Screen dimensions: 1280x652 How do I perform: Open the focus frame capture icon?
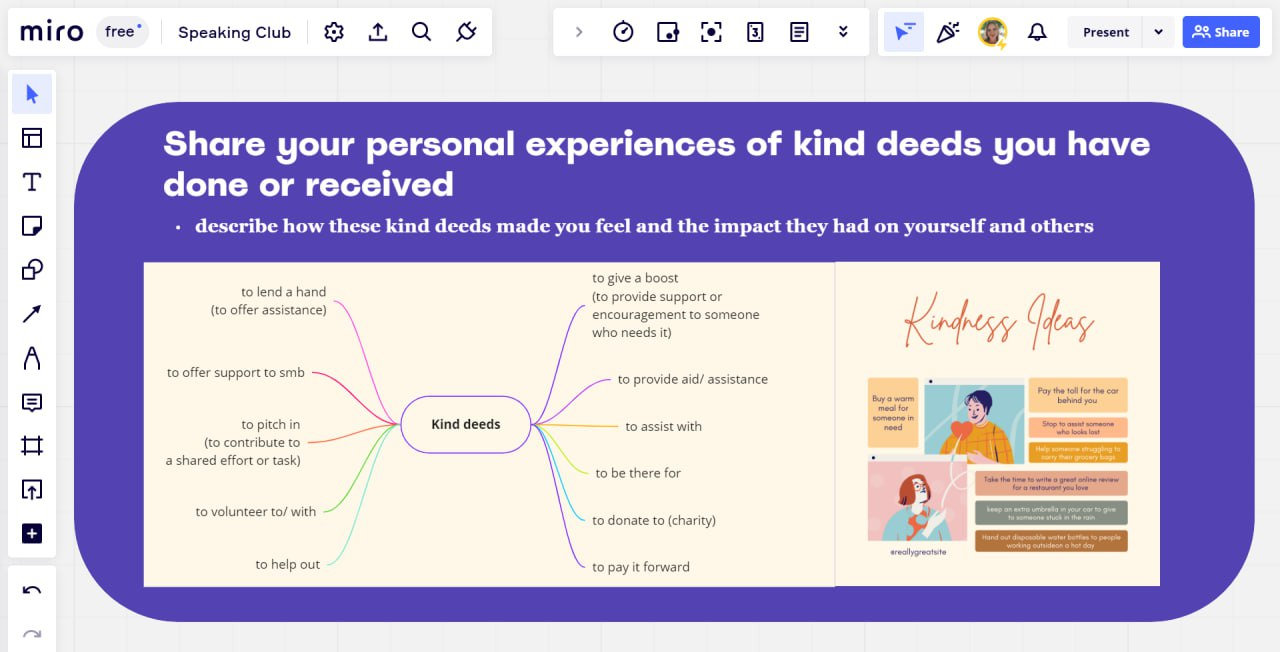tap(711, 32)
